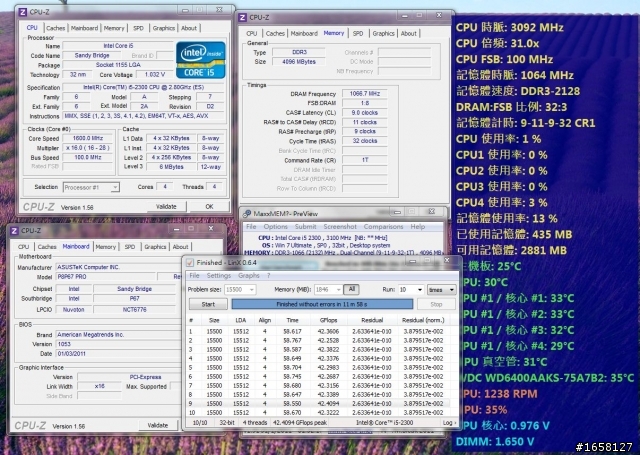Click the Z icon in the title bar of the CPU-Z window showing Motherboard info
Image resolution: width=640 pixels, height=455 pixels.
[x=14, y=231]
